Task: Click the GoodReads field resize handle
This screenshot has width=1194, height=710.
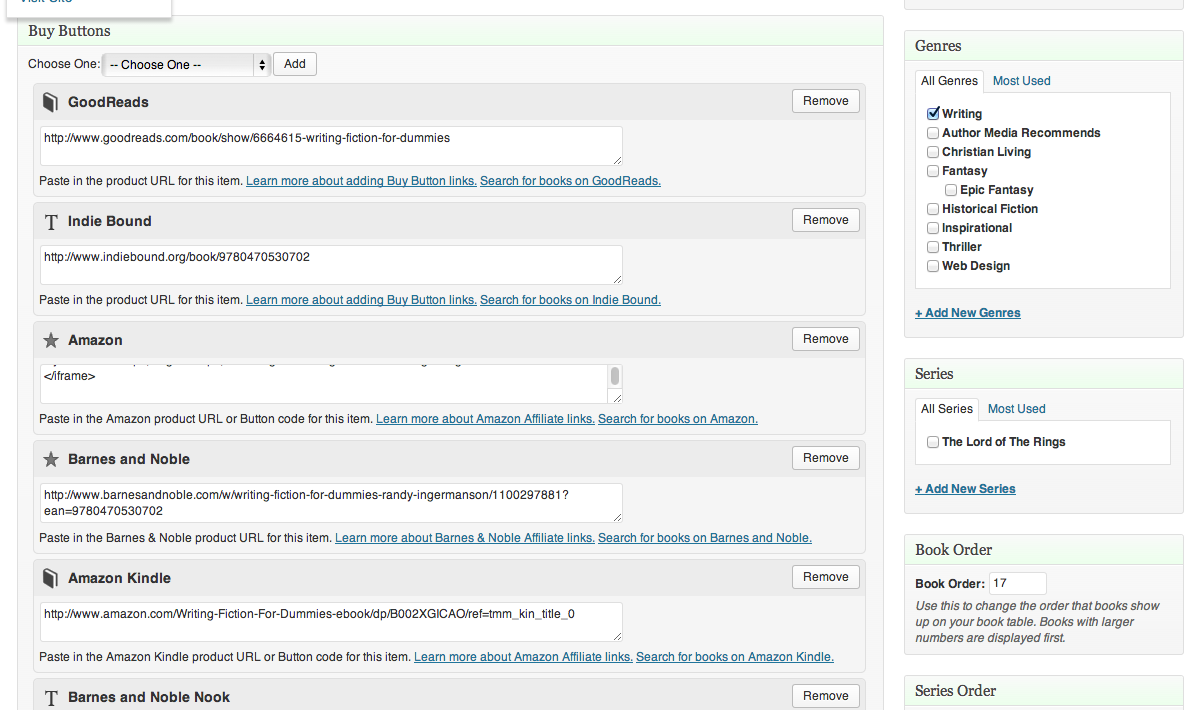Action: 617,160
